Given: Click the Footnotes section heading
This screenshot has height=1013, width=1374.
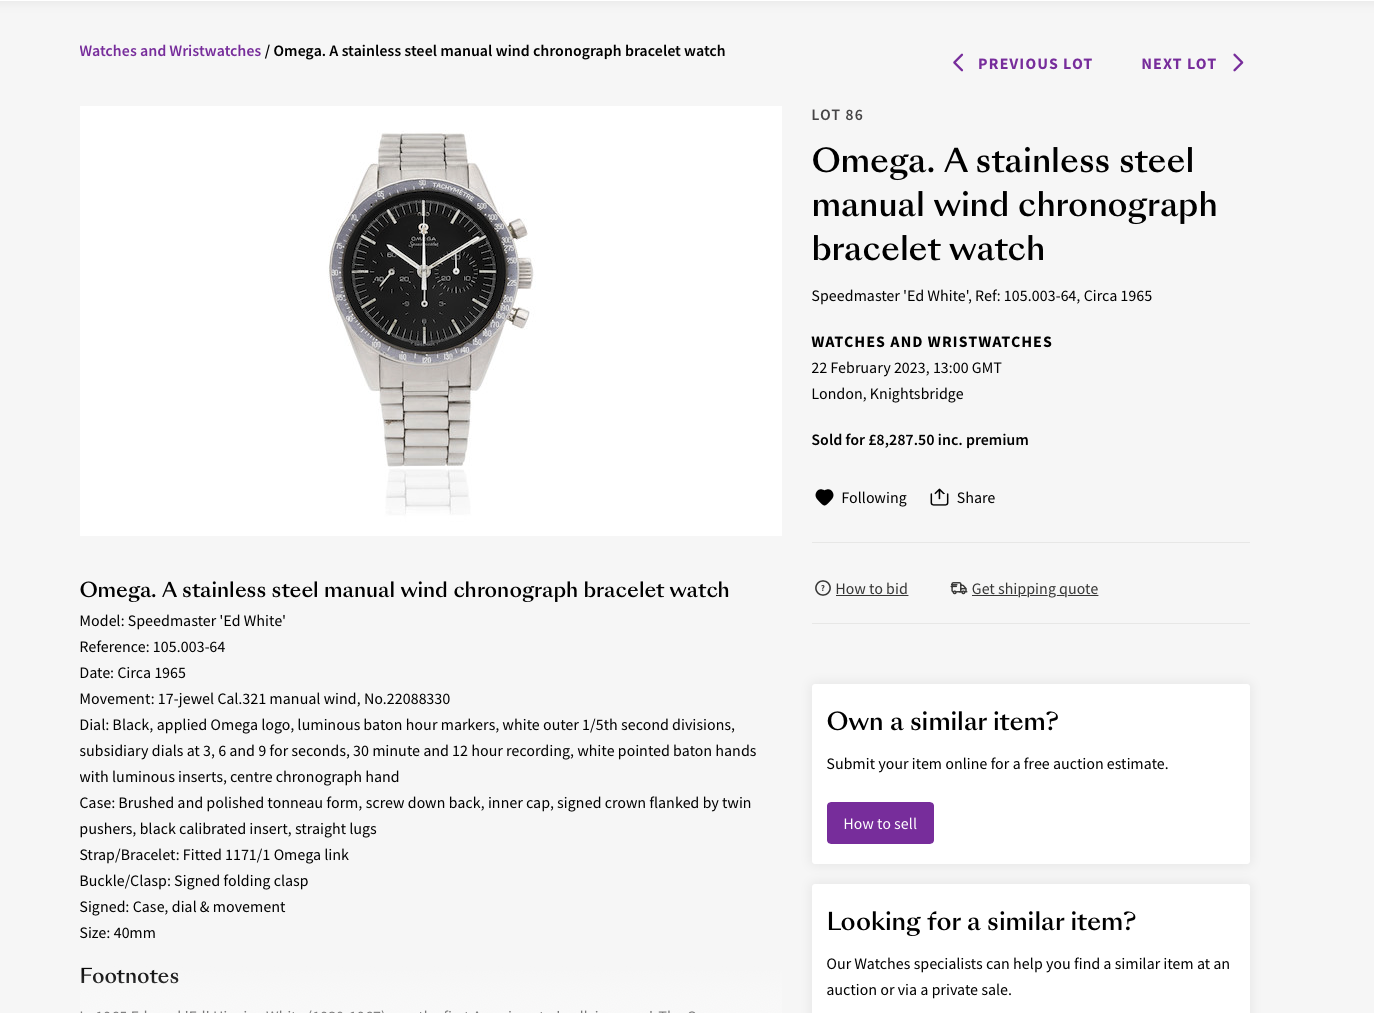Looking at the screenshot, I should coord(129,976).
